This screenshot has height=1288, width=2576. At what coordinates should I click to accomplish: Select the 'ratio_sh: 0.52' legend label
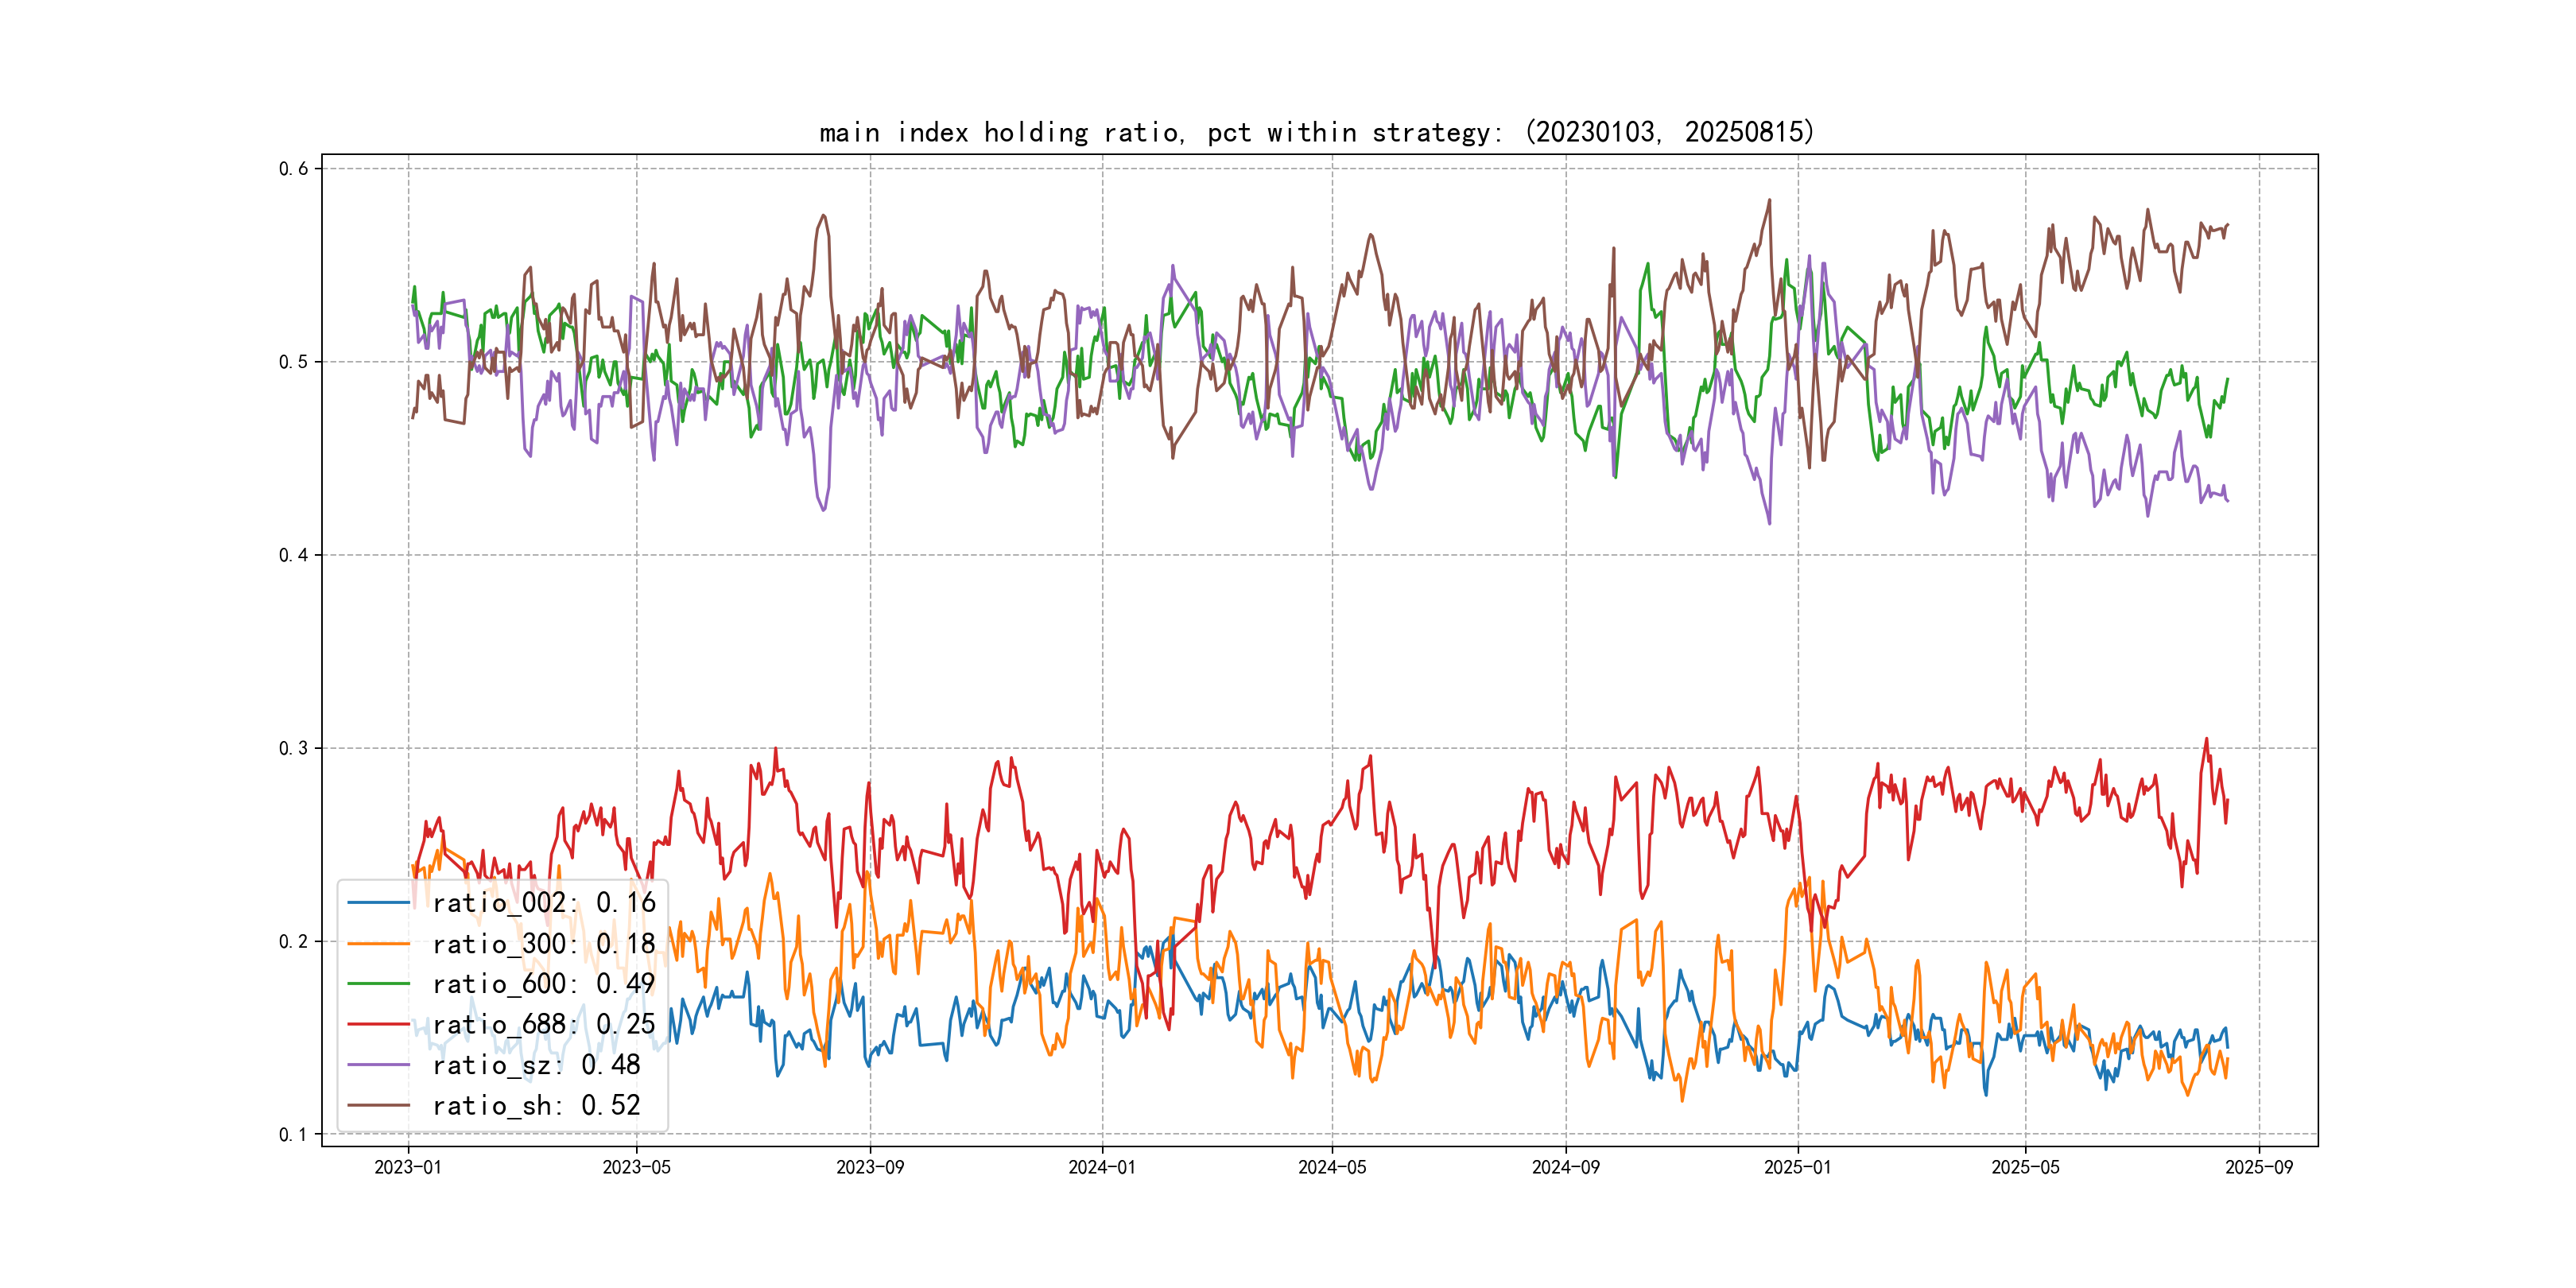click(536, 1105)
